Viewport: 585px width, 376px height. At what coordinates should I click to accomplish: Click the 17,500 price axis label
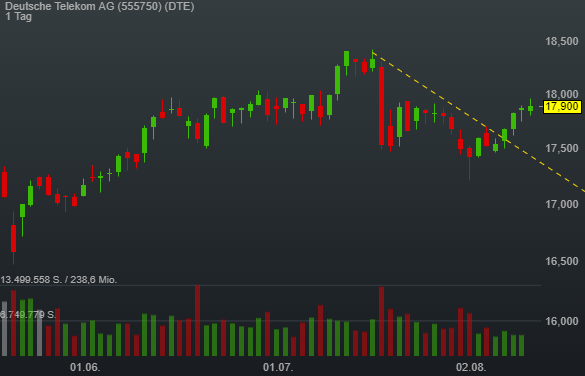562,148
